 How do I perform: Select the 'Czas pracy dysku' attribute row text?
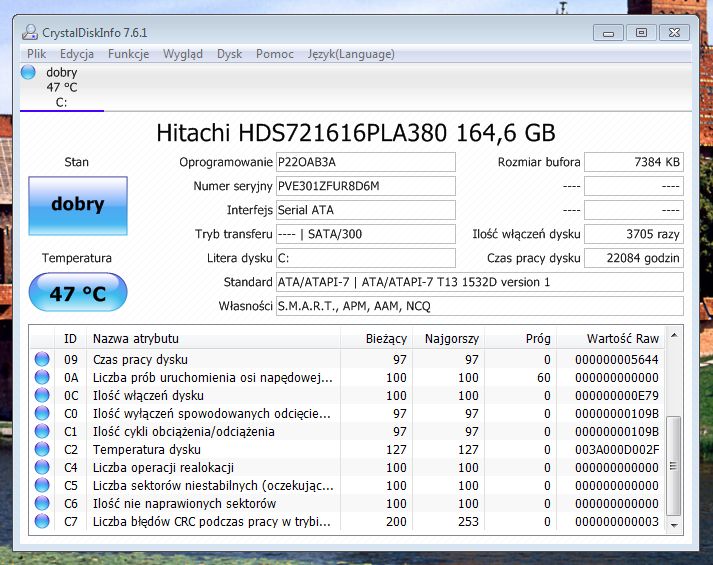click(x=140, y=360)
